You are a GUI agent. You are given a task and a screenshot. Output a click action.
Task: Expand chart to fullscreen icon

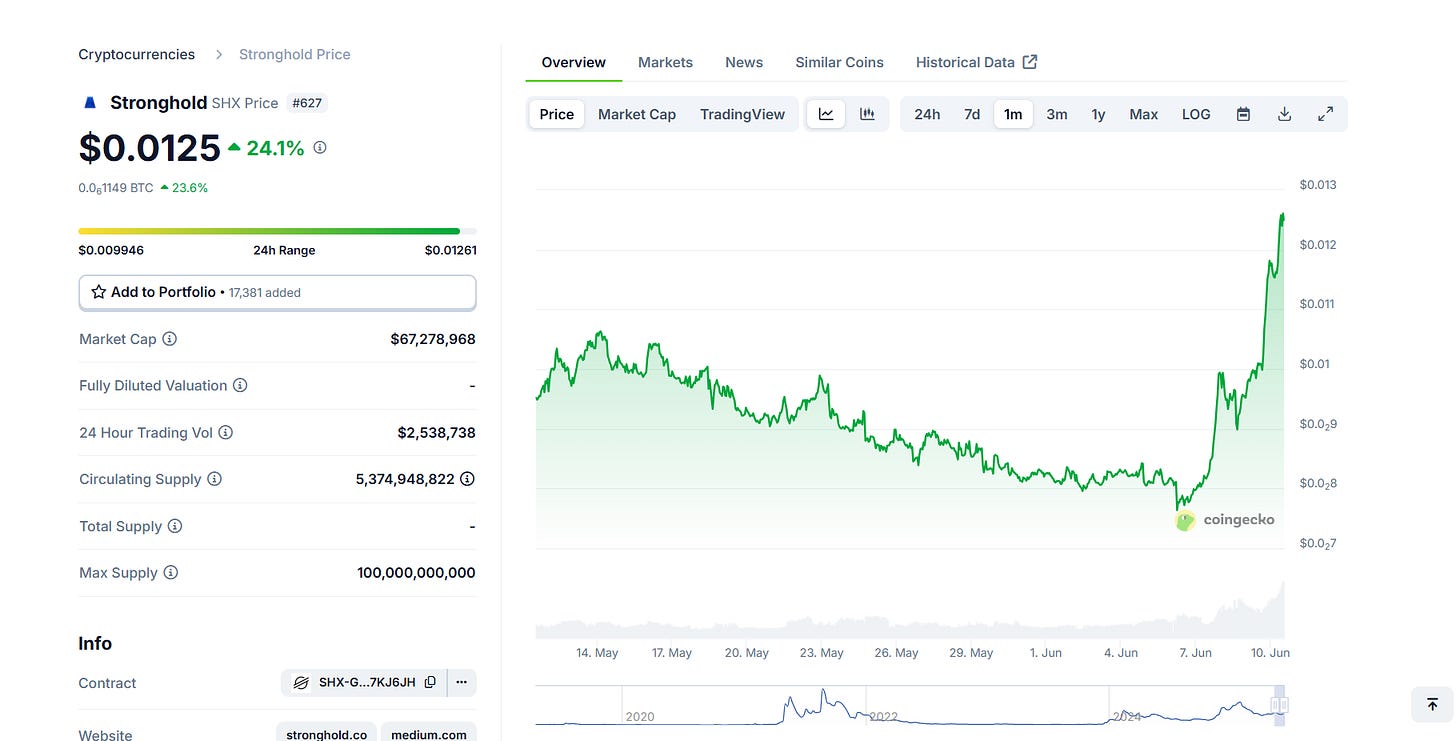pyautogui.click(x=1325, y=114)
